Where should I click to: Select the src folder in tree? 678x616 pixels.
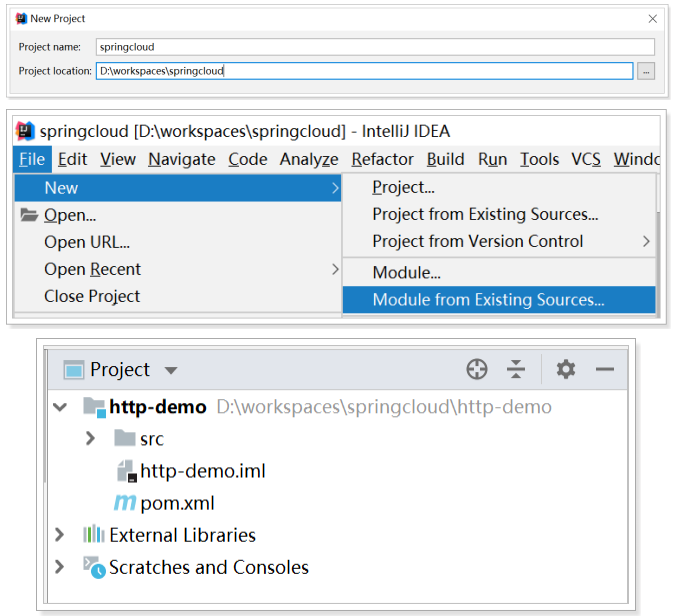coord(338,439)
